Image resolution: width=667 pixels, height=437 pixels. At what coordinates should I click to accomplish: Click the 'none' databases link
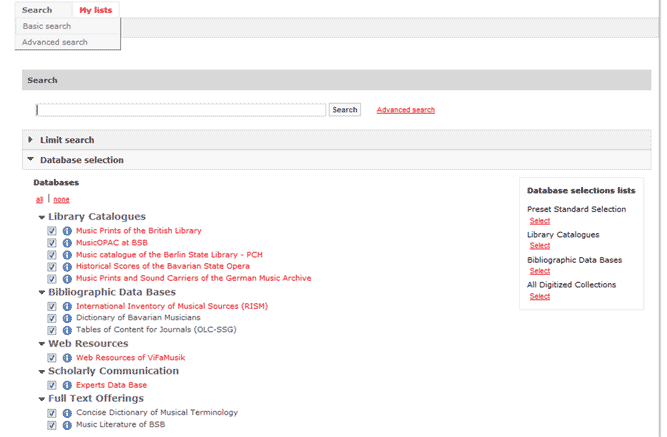(61, 200)
